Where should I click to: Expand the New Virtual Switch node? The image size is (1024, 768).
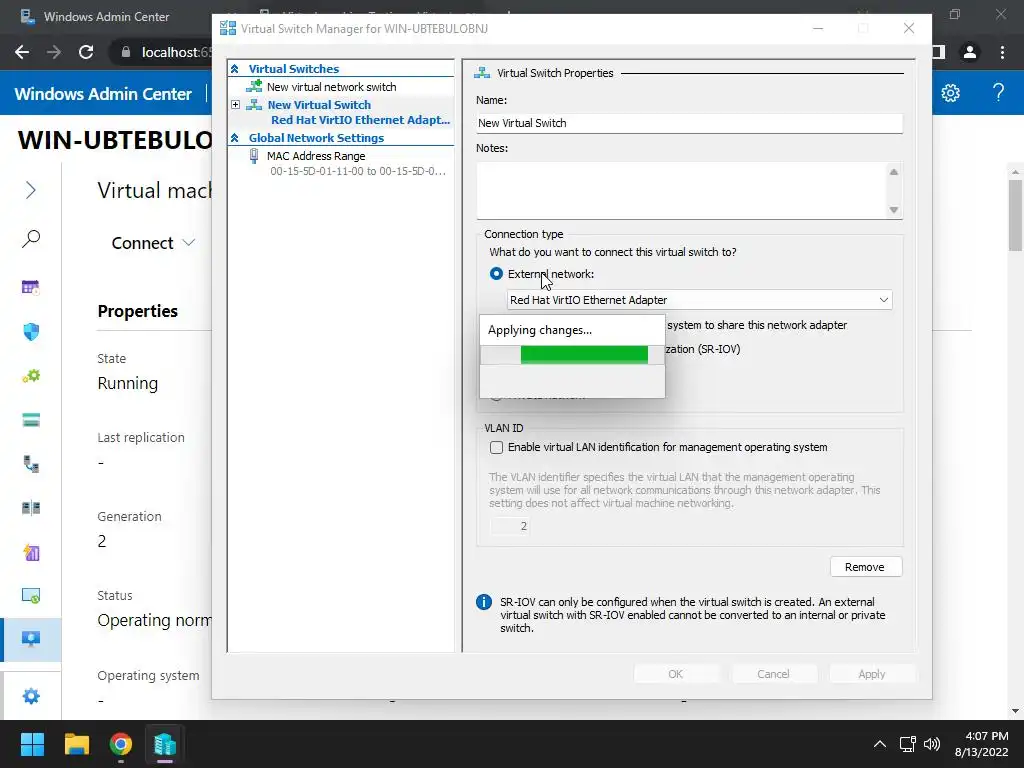pos(235,104)
